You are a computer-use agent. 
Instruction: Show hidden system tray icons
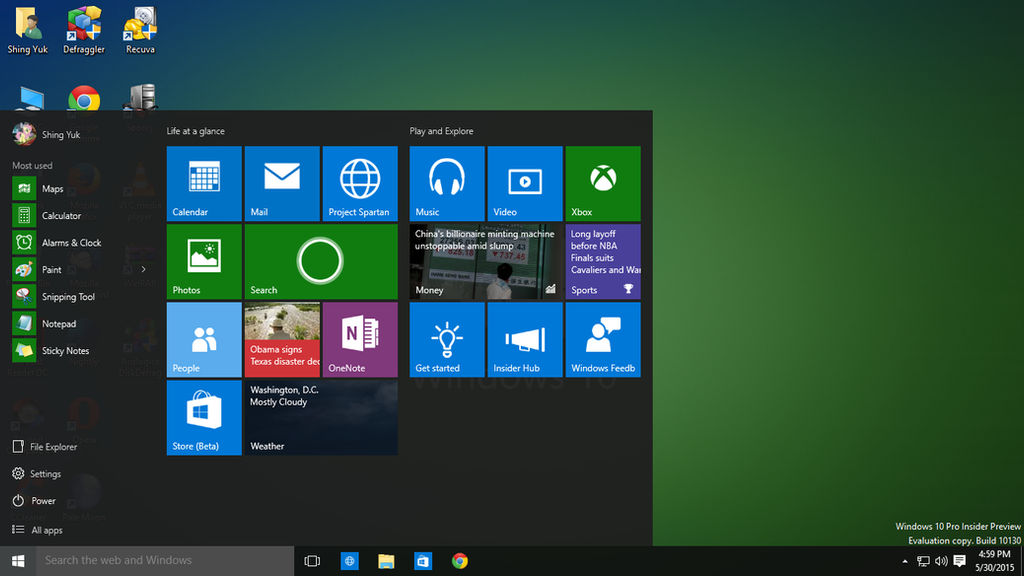tap(904, 561)
